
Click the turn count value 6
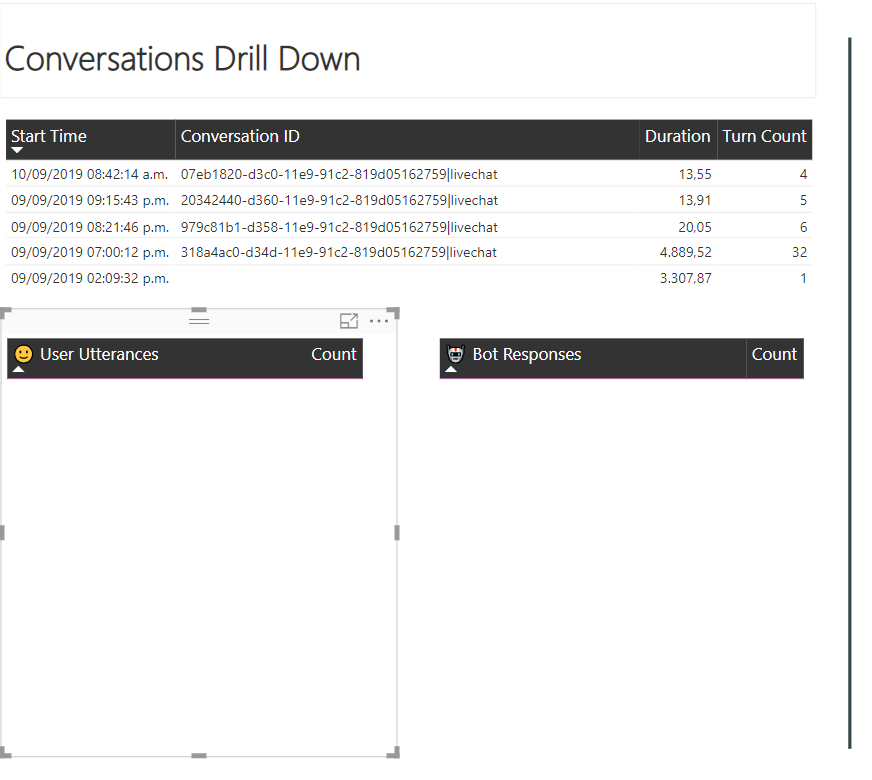pos(803,227)
